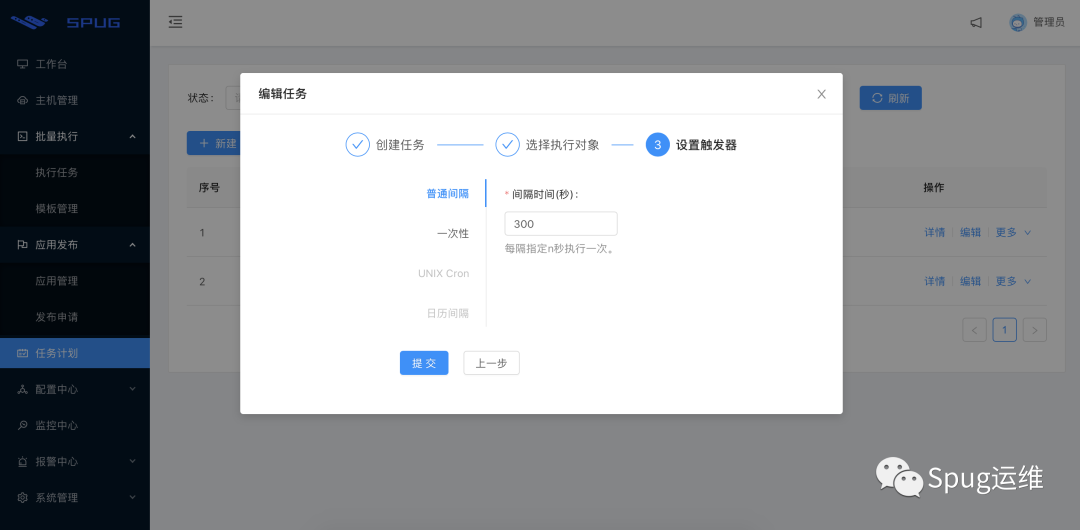This screenshot has width=1080, height=530.
Task: Go to previous page with left arrow
Action: pyautogui.click(x=974, y=330)
